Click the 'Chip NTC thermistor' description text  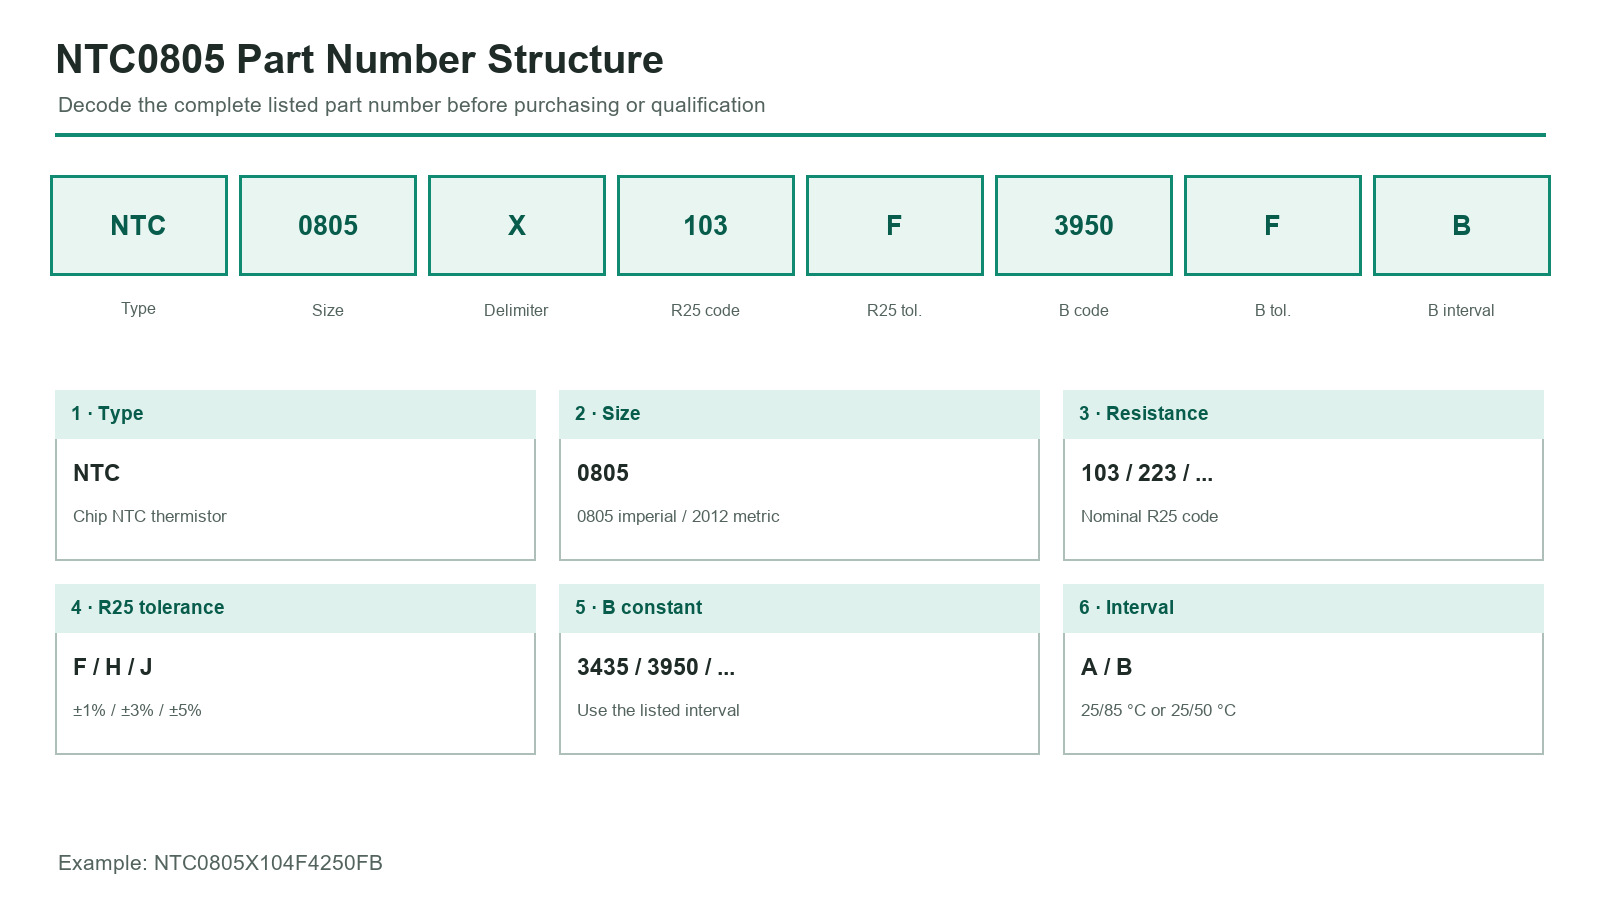coord(150,516)
